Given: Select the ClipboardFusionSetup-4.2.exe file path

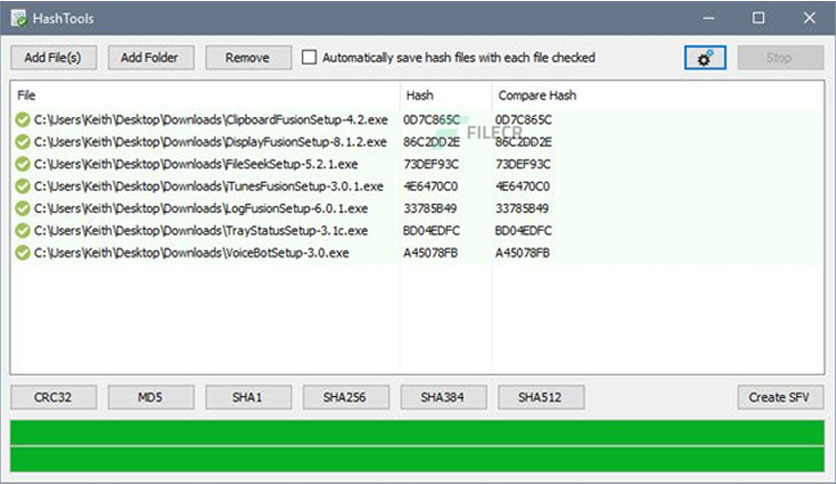Looking at the screenshot, I should pyautogui.click(x=211, y=120).
